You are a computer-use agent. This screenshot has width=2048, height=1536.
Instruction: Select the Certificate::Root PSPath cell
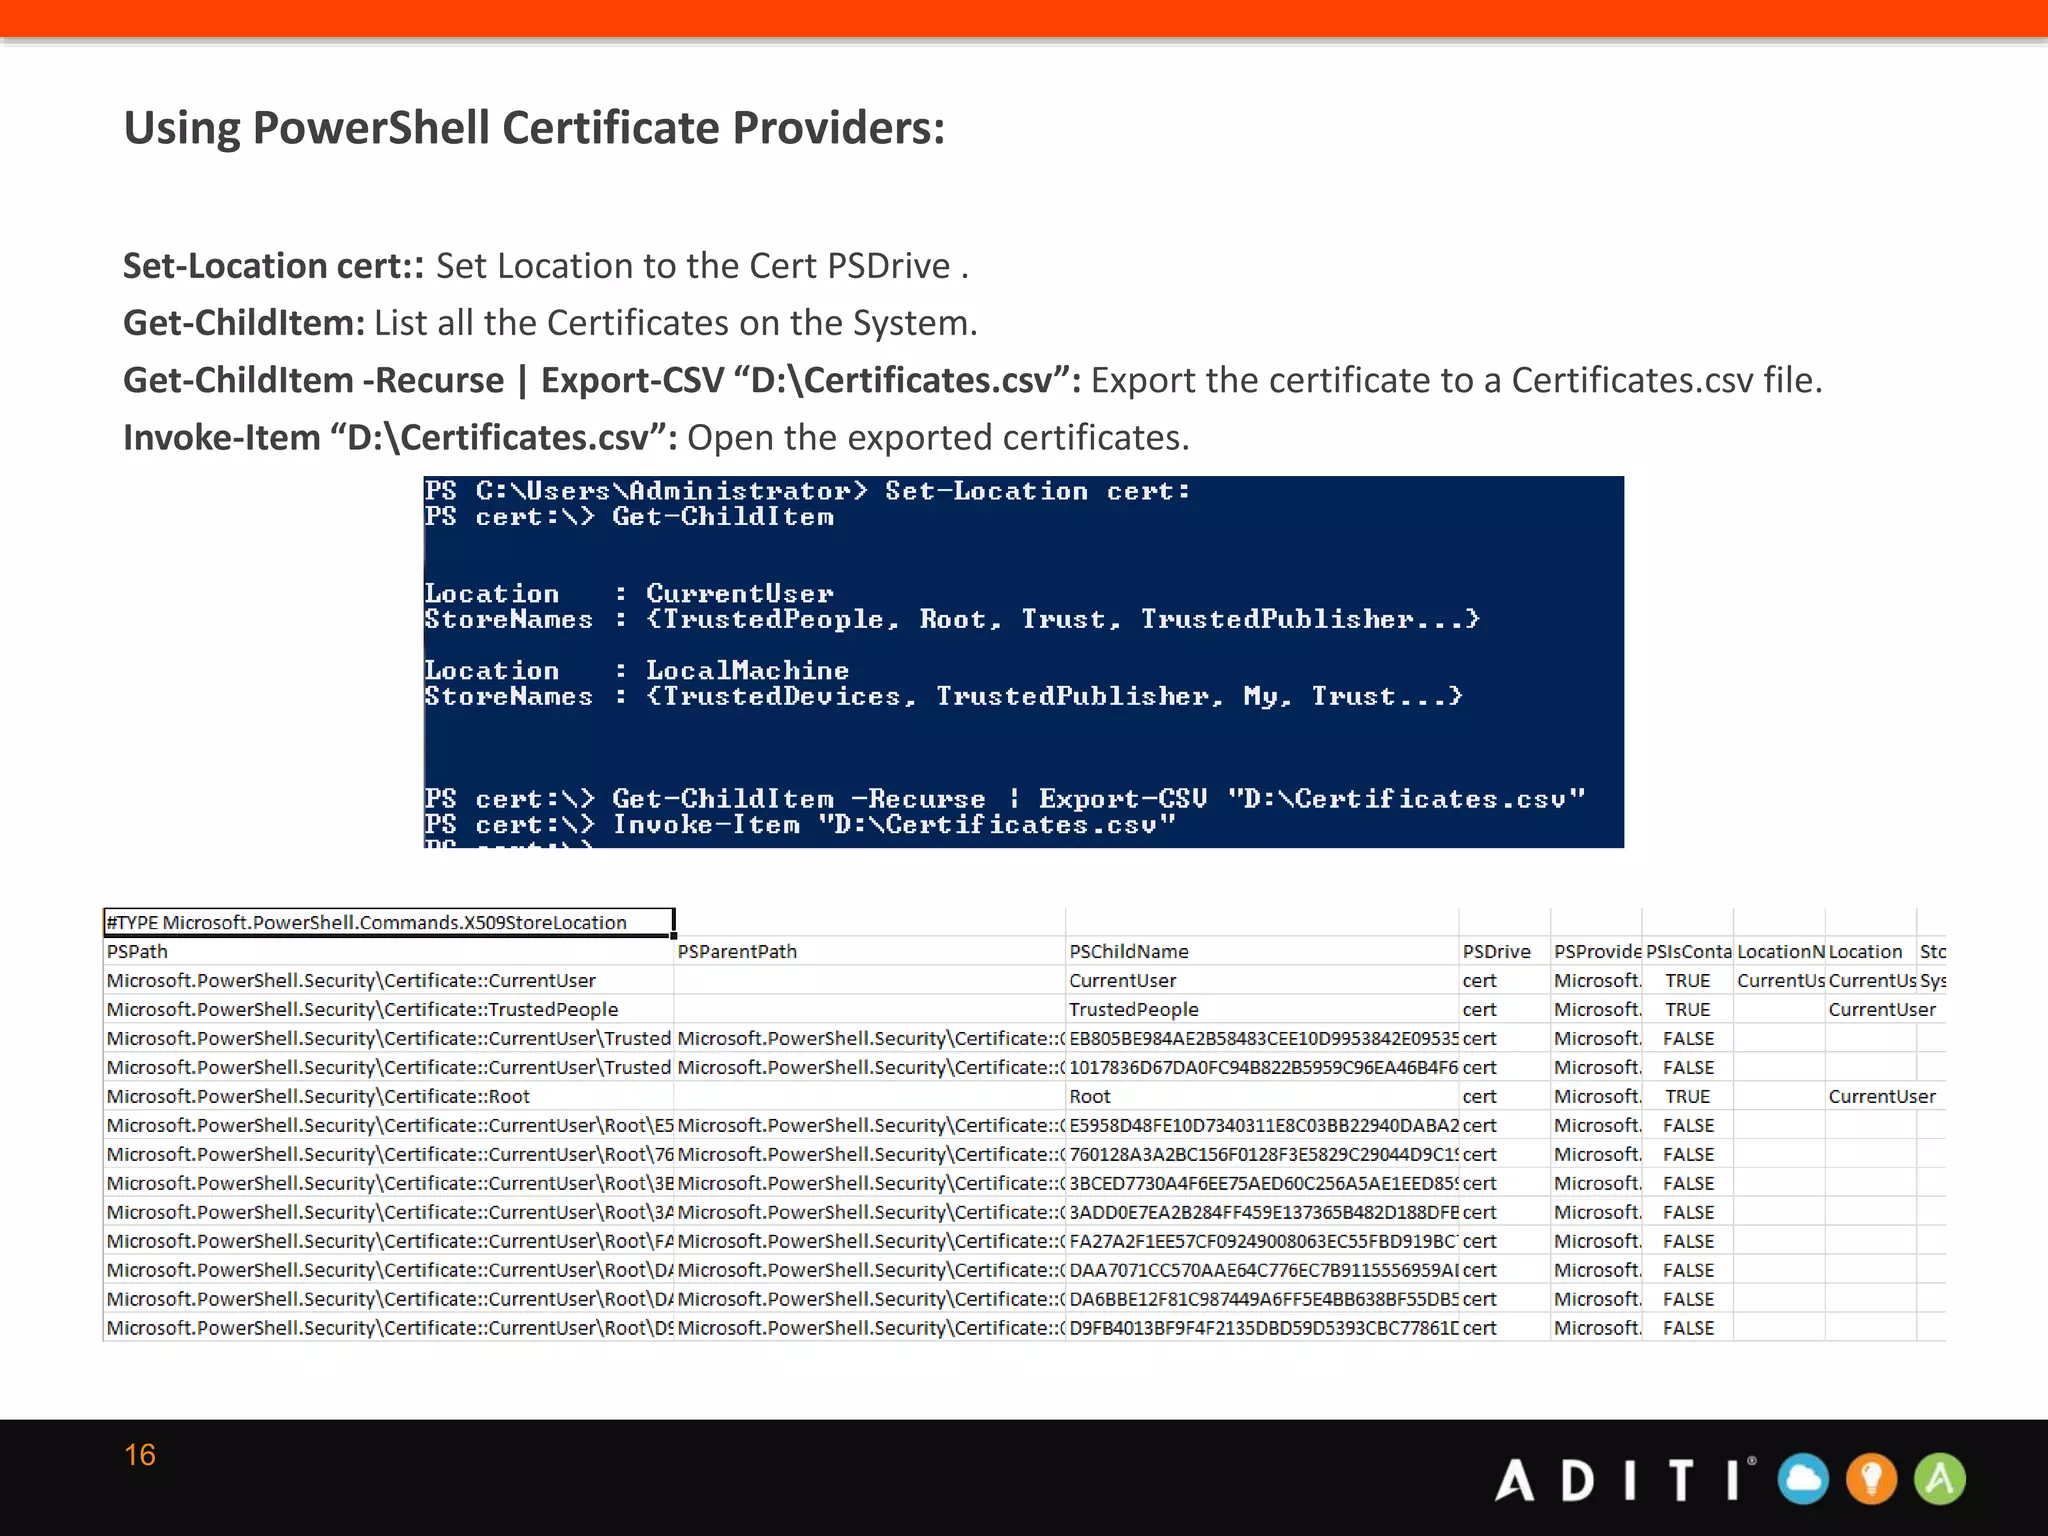tap(389, 1096)
